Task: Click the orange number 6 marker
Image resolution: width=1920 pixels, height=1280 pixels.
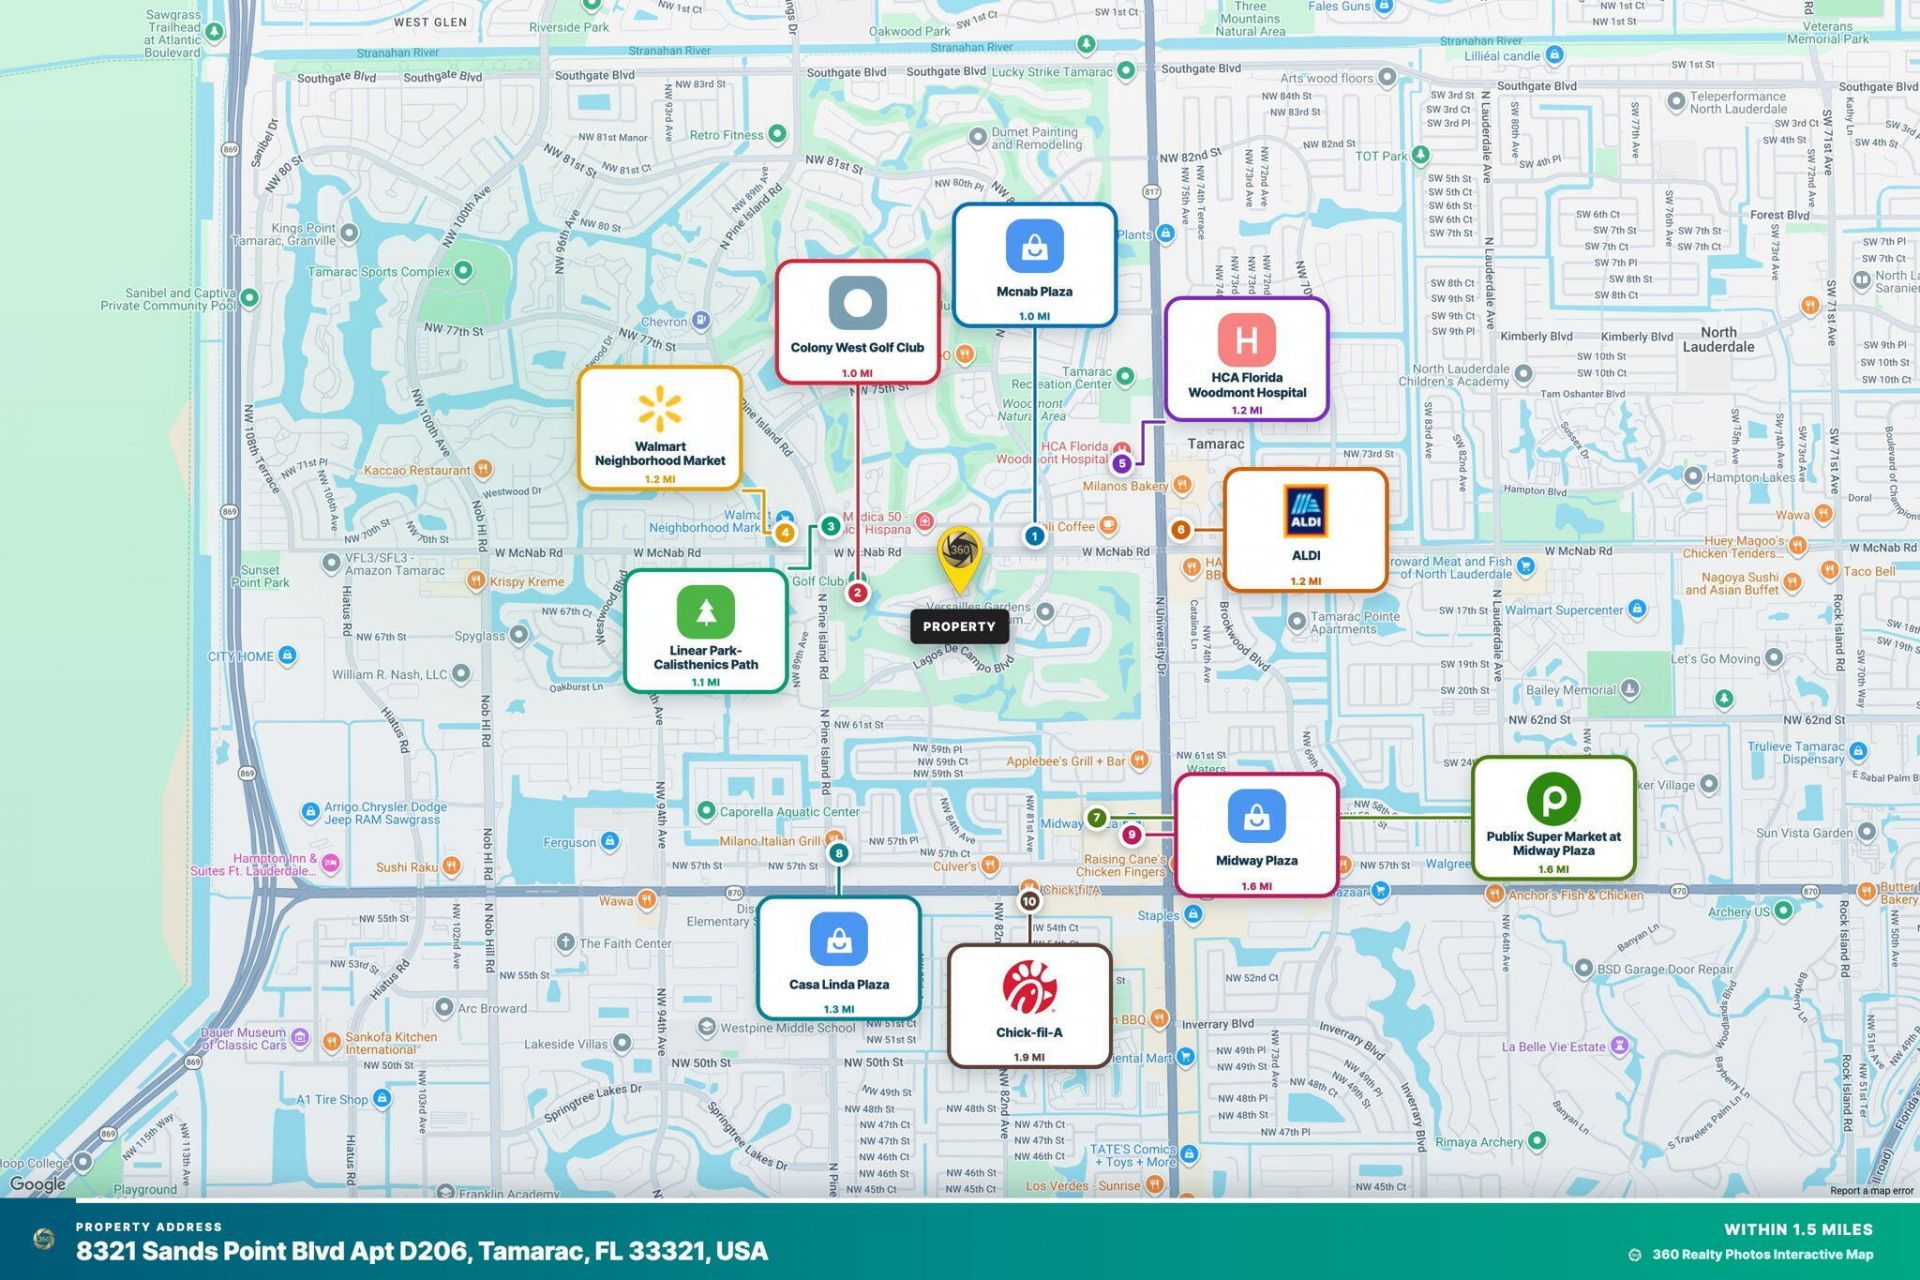Action: (x=1180, y=530)
